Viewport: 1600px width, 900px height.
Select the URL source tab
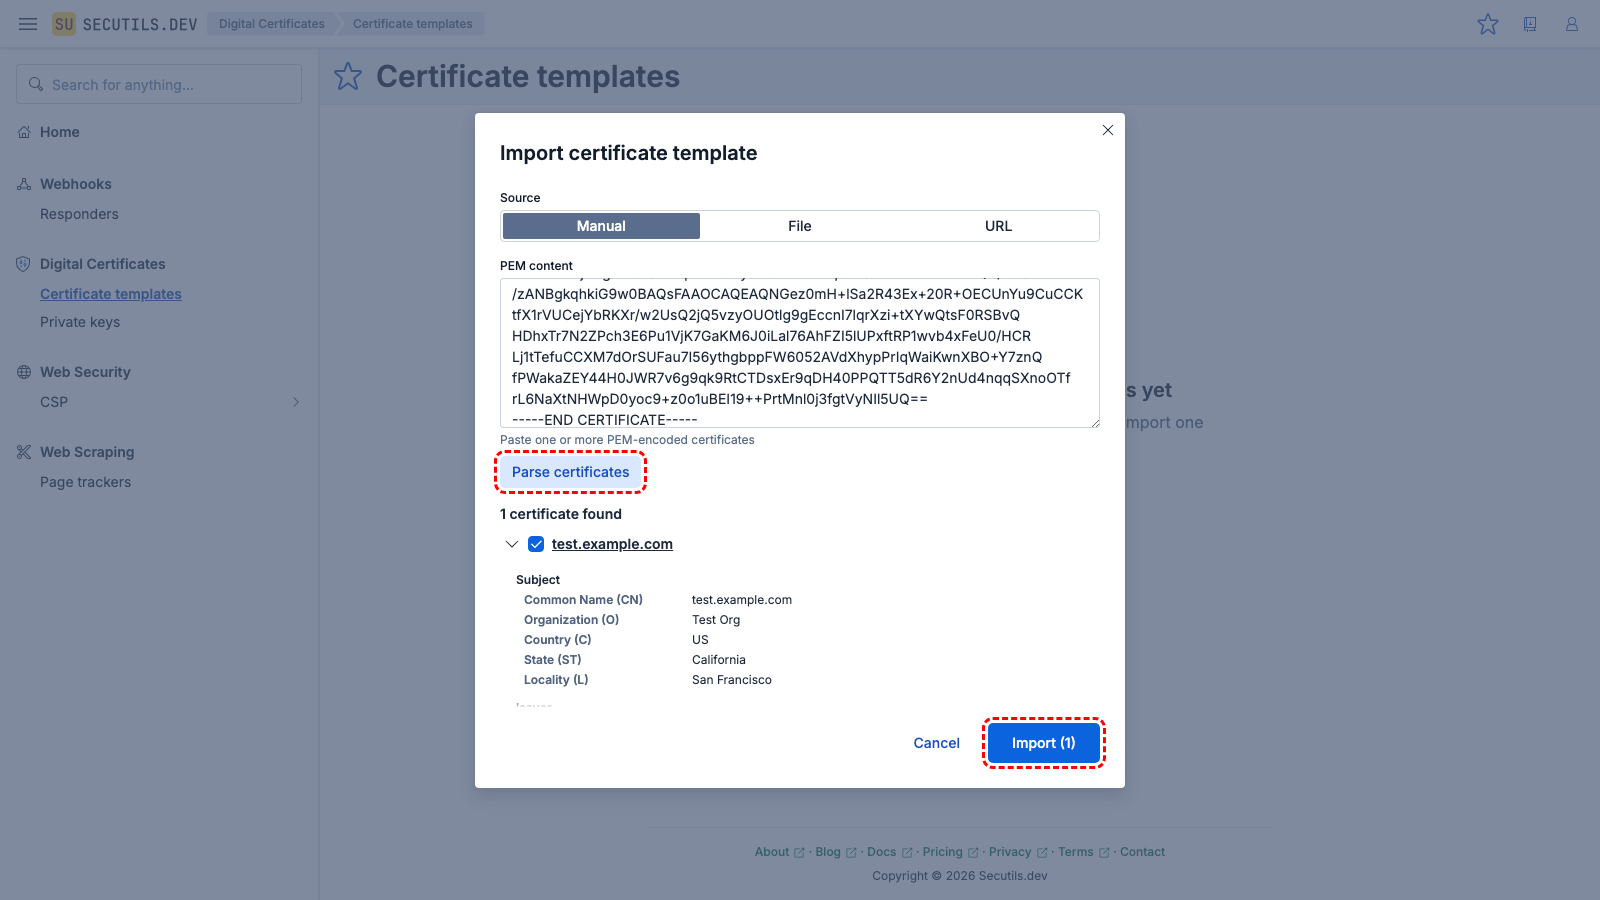point(998,226)
